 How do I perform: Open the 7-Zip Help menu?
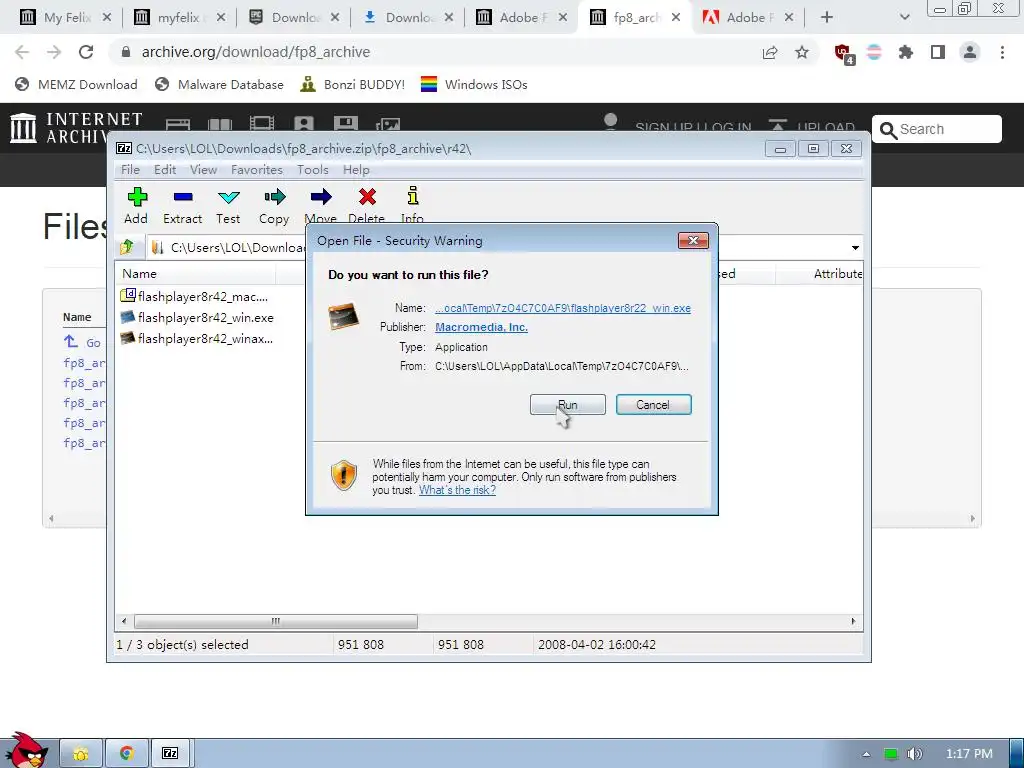click(x=356, y=170)
